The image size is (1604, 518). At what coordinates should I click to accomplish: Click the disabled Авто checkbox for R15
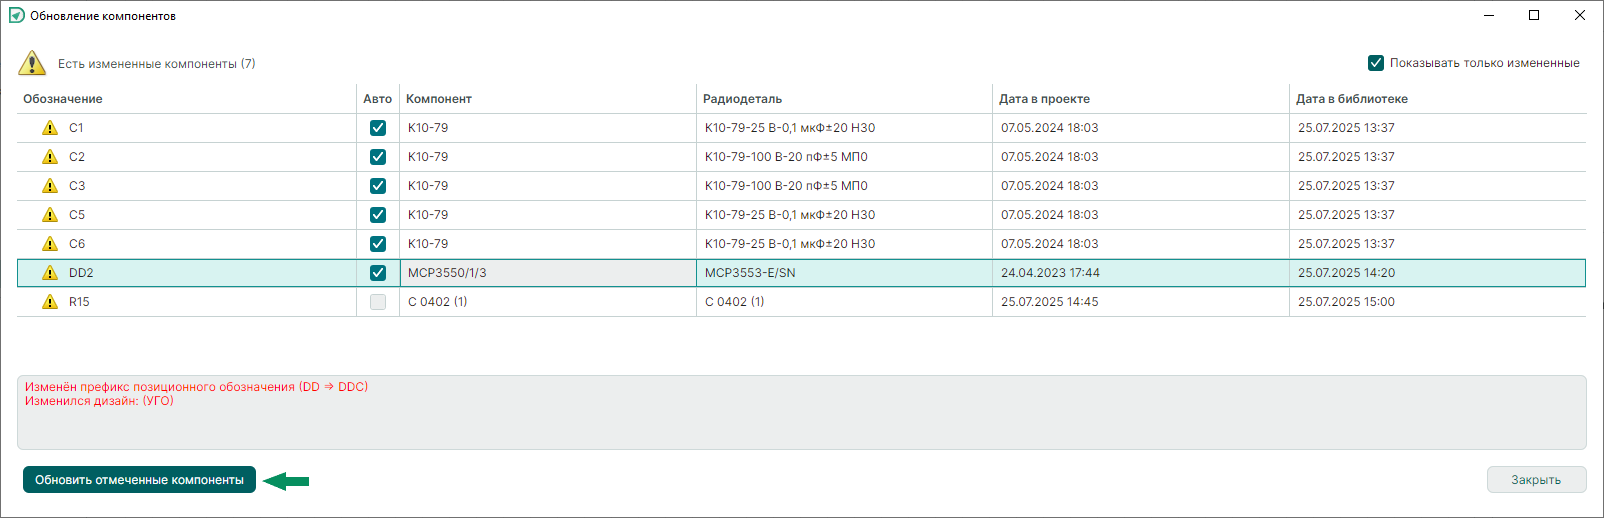(378, 302)
